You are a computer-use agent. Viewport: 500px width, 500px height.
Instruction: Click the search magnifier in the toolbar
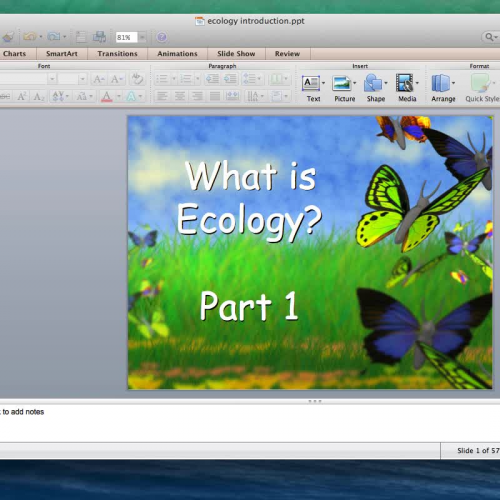point(490,37)
